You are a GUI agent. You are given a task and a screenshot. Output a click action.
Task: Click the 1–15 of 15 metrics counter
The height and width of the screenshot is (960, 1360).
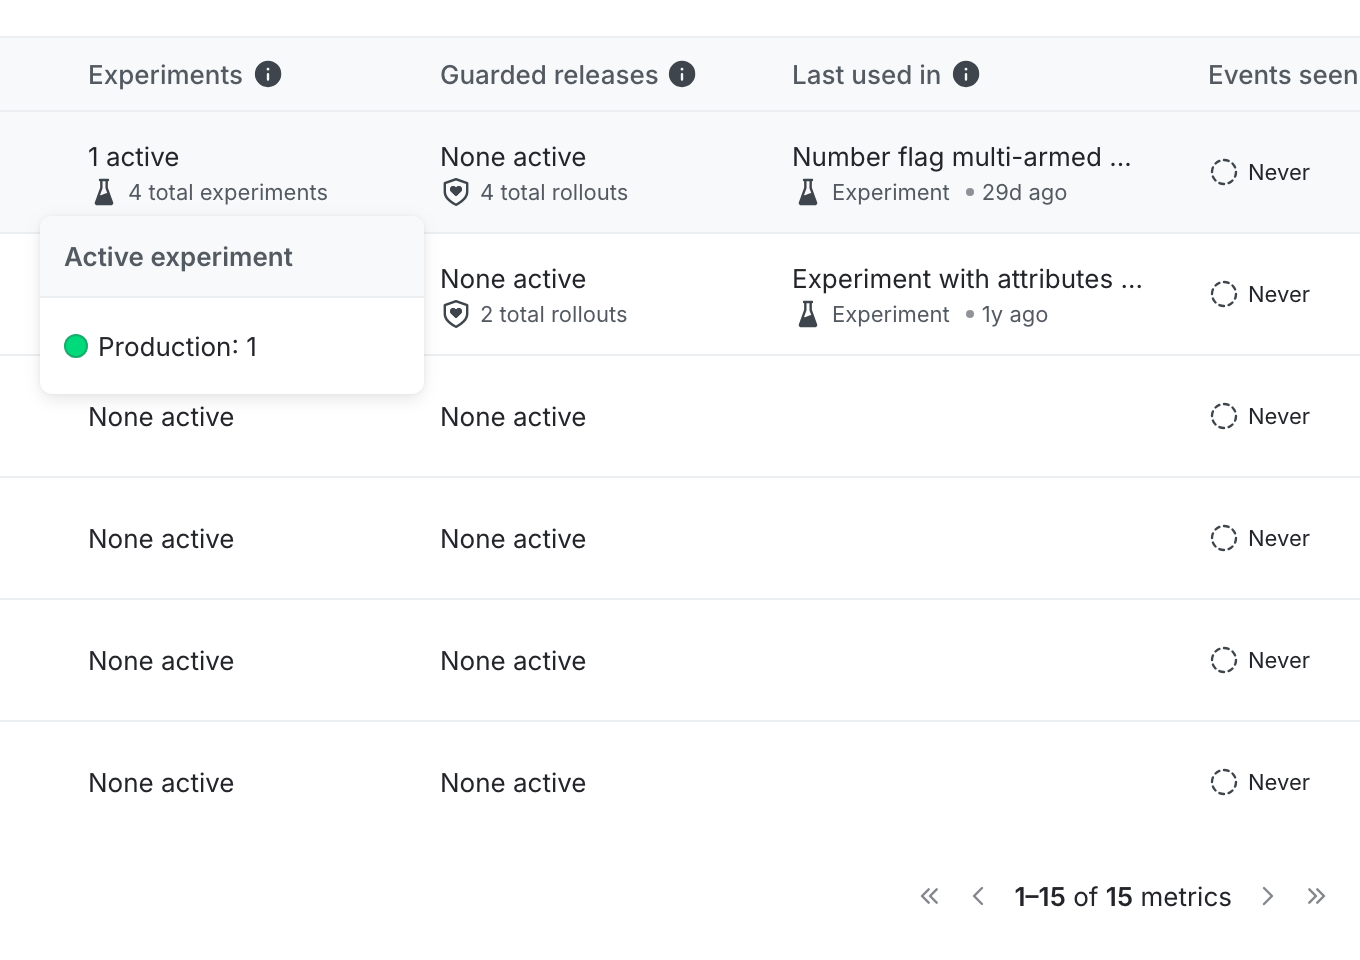tap(1123, 896)
